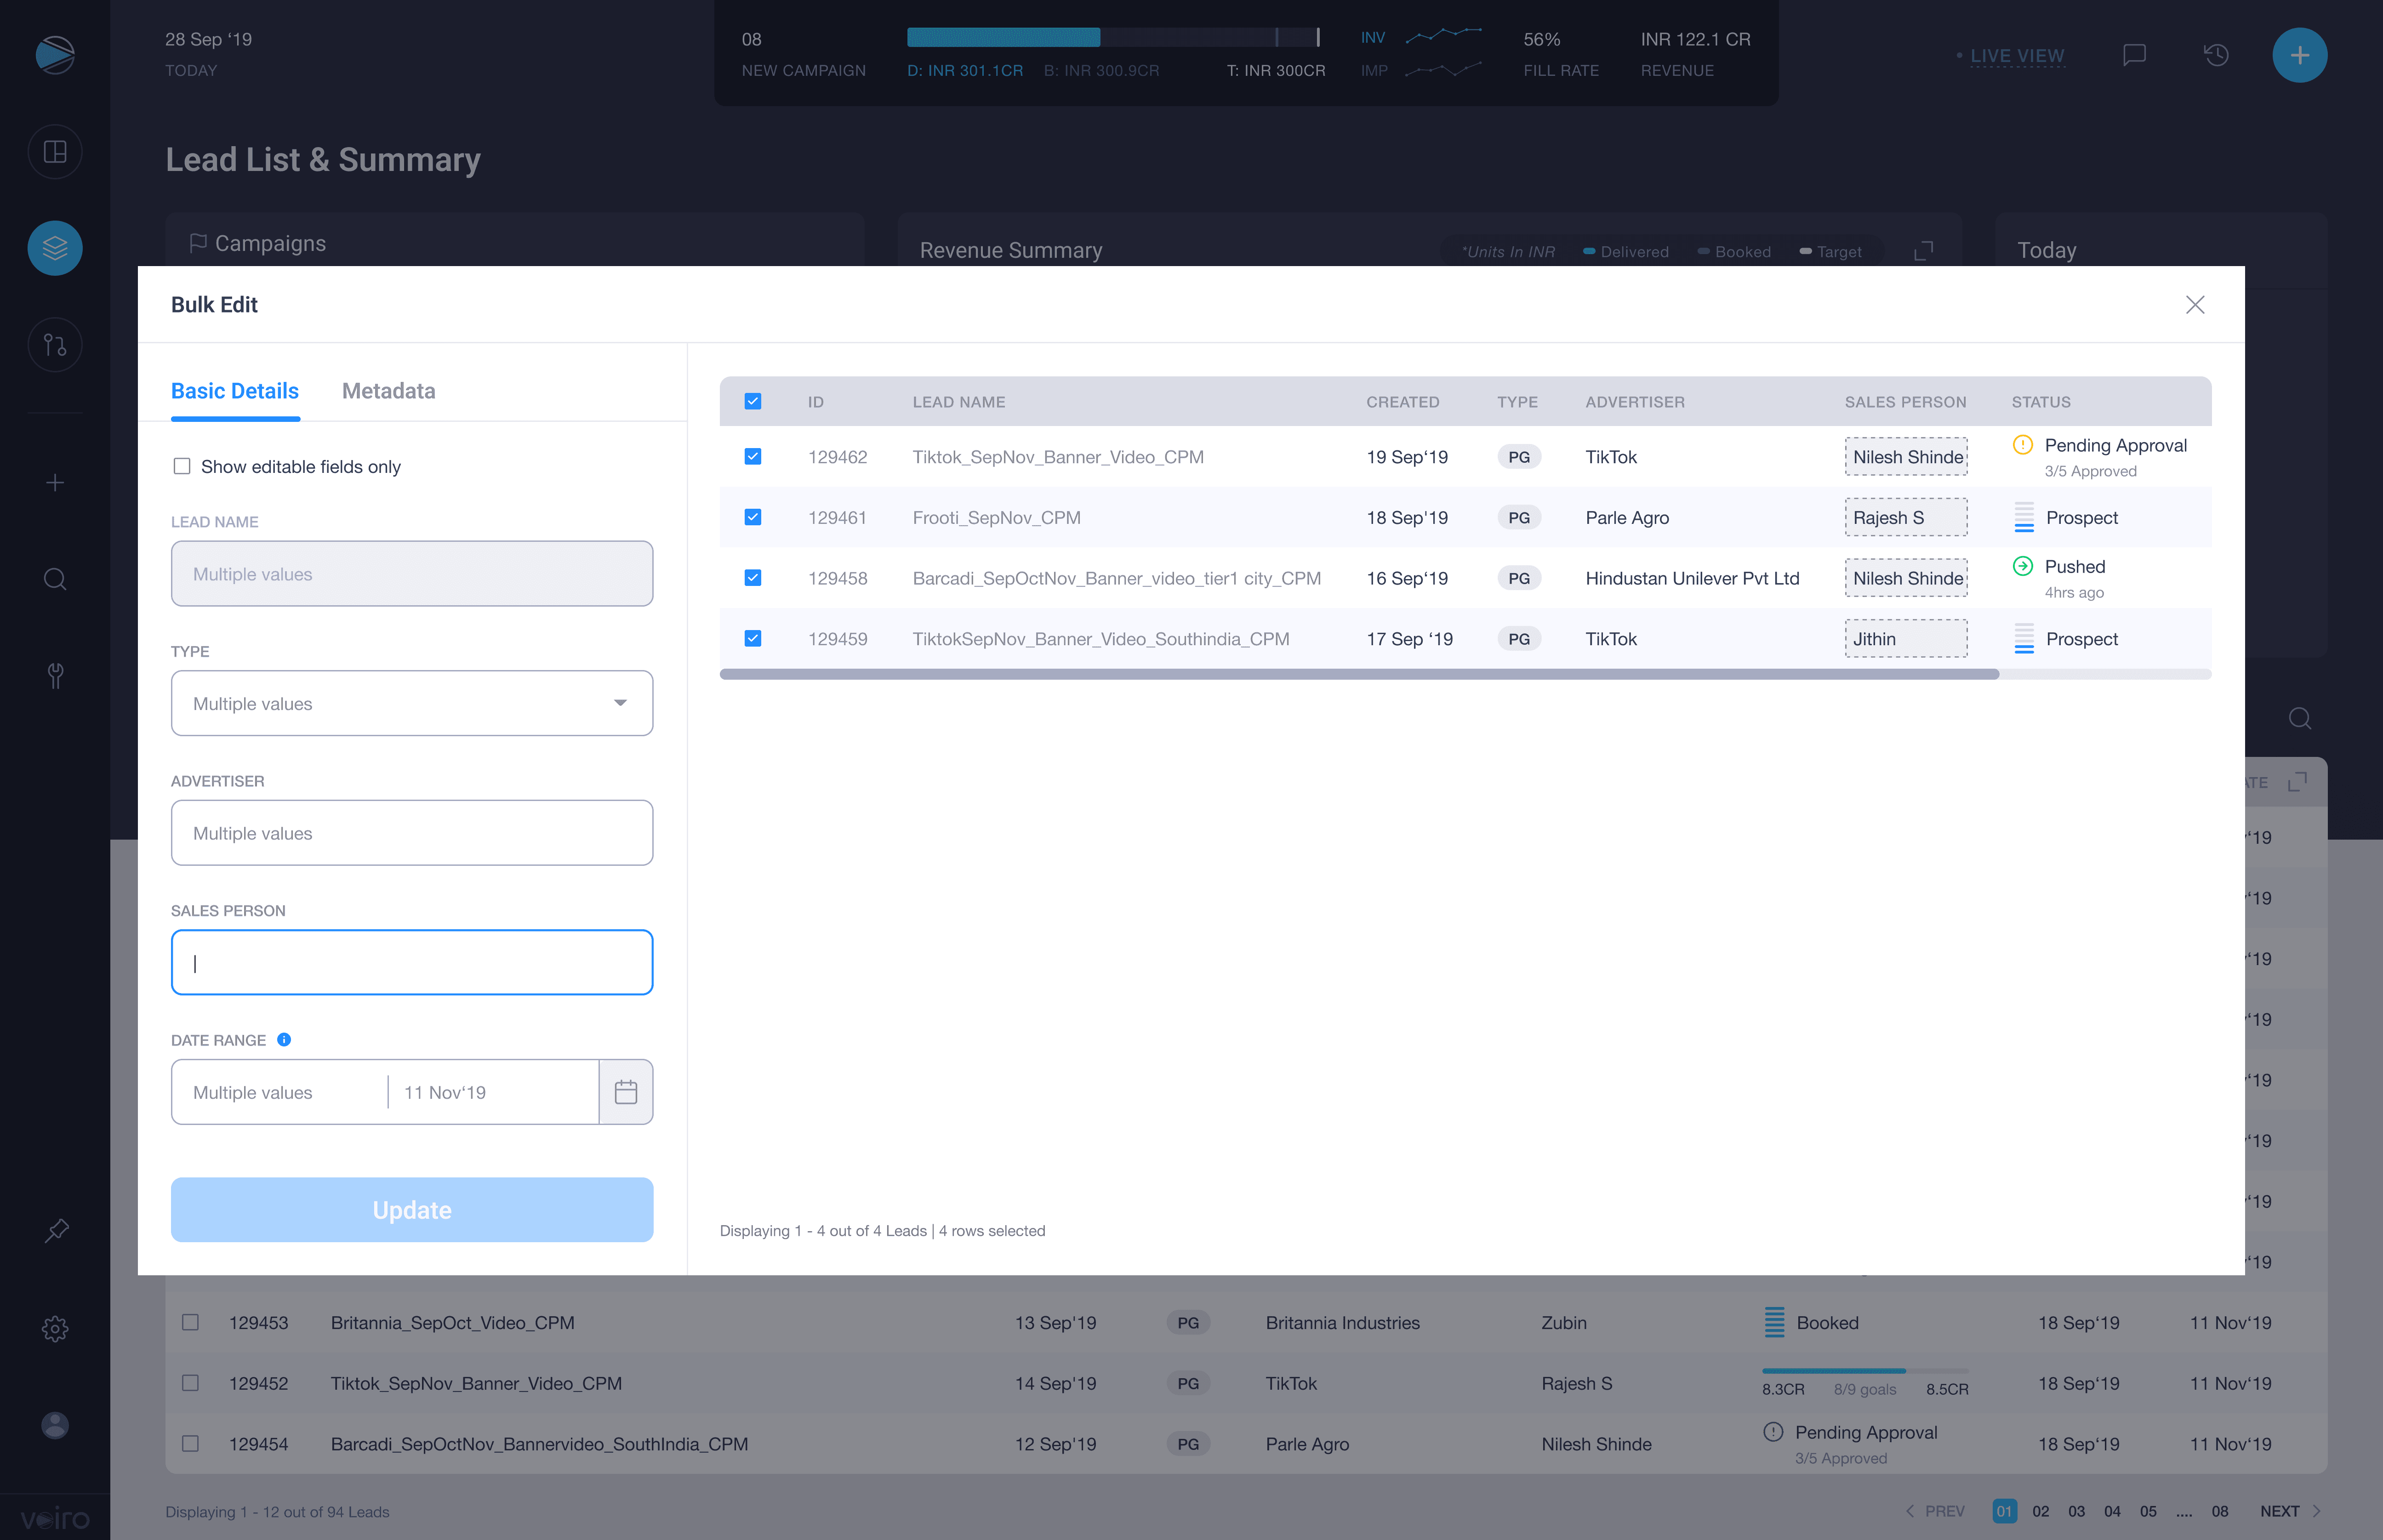The width and height of the screenshot is (2383, 1540).
Task: Click the layers icon in sidebar
Action: pyautogui.click(x=55, y=248)
